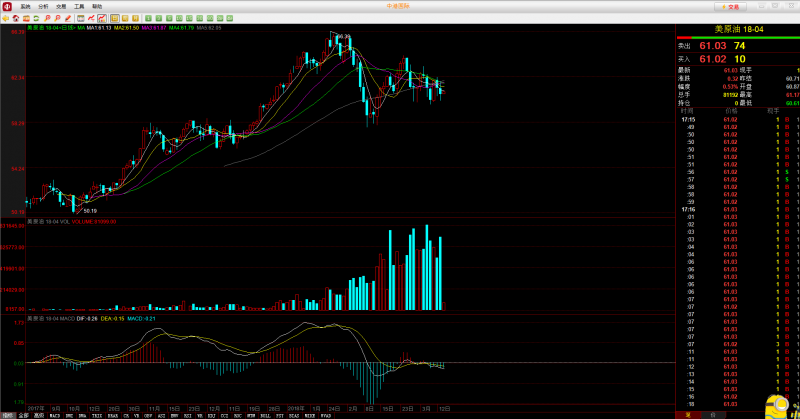Select the green 30-minute period button

(199, 18)
